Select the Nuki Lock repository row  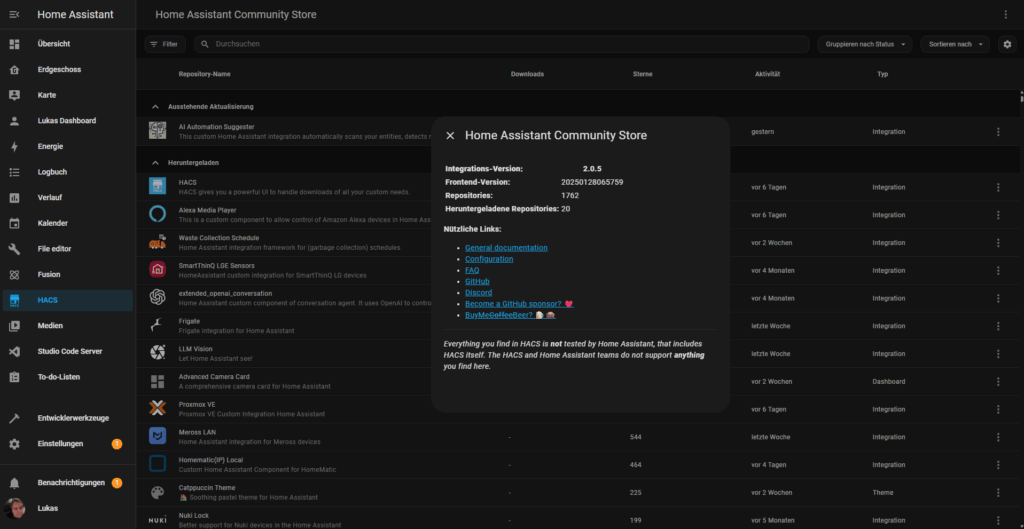[x=577, y=520]
